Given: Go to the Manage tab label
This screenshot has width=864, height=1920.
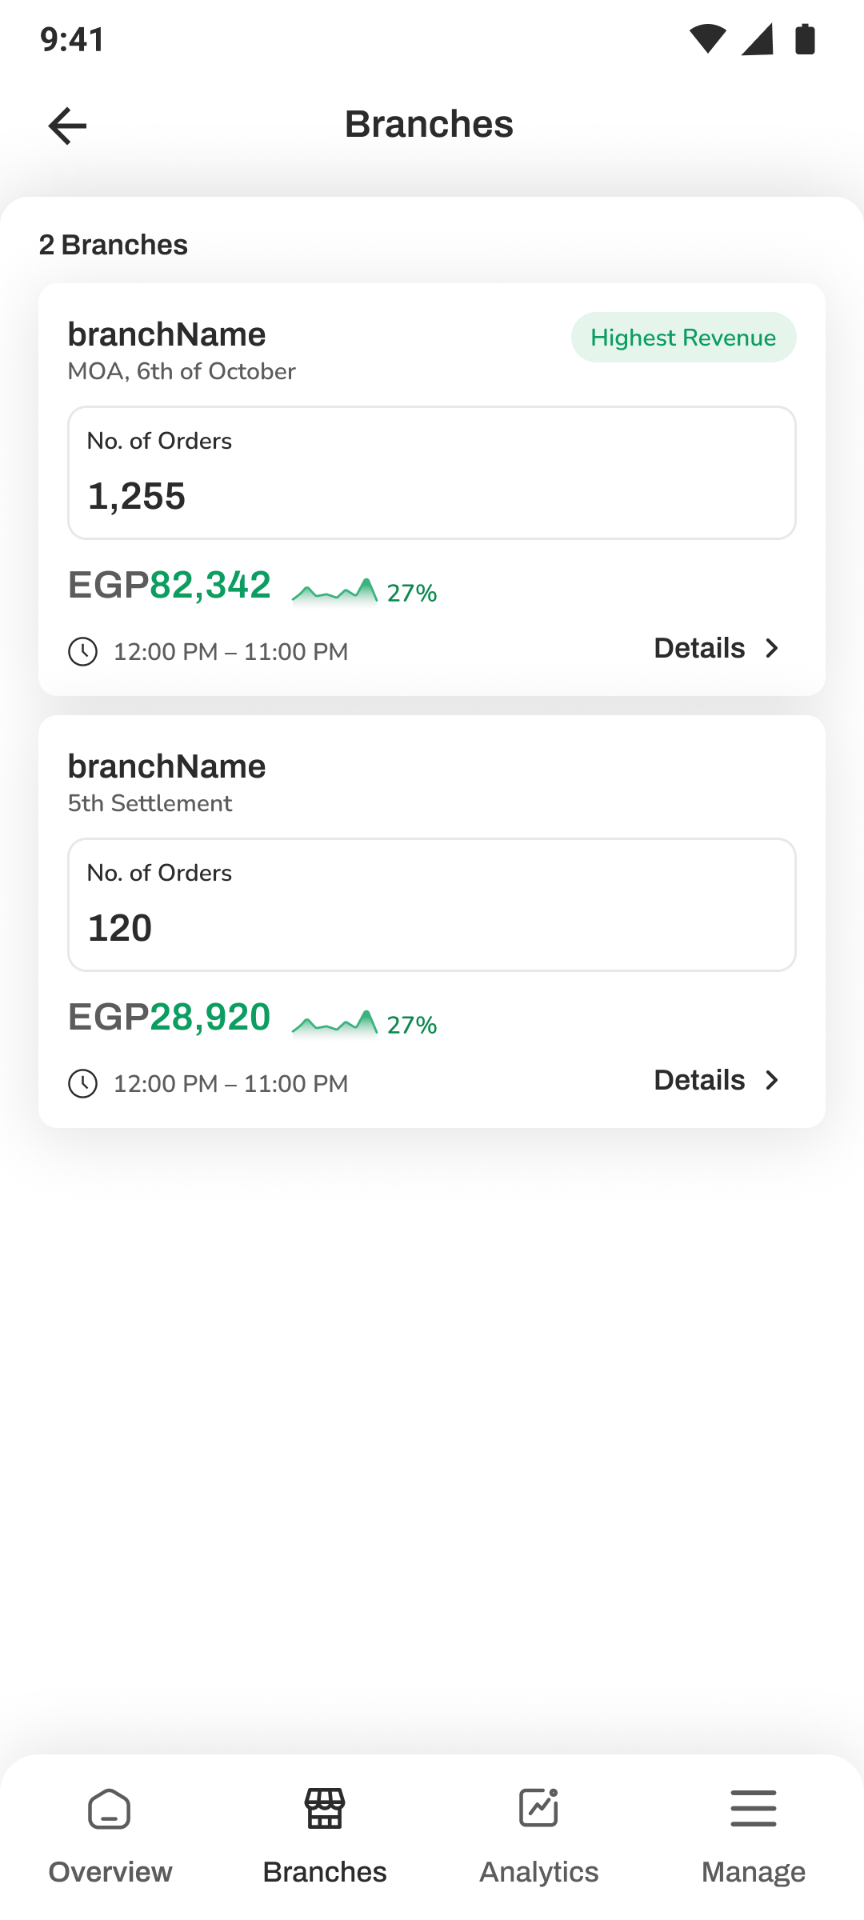Looking at the screenshot, I should coord(753,1873).
